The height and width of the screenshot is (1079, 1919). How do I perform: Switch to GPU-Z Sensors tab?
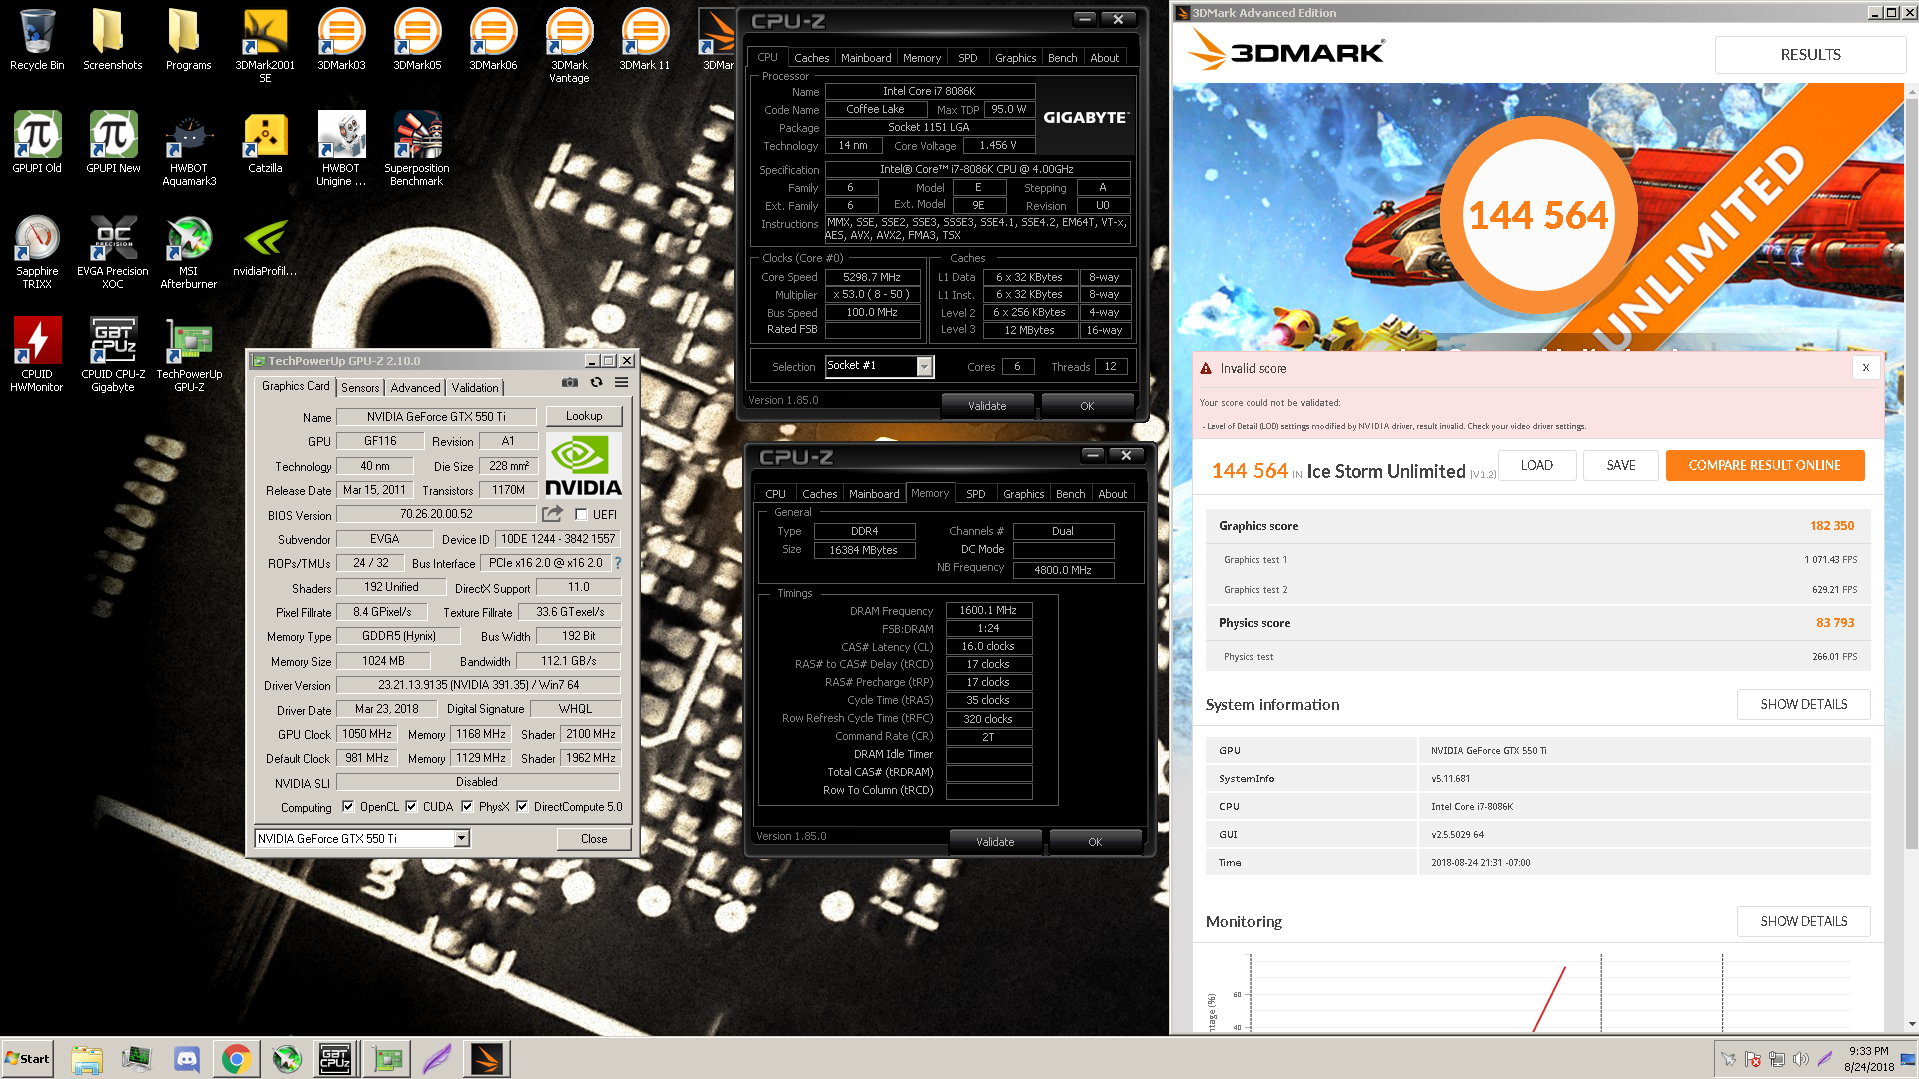click(360, 388)
